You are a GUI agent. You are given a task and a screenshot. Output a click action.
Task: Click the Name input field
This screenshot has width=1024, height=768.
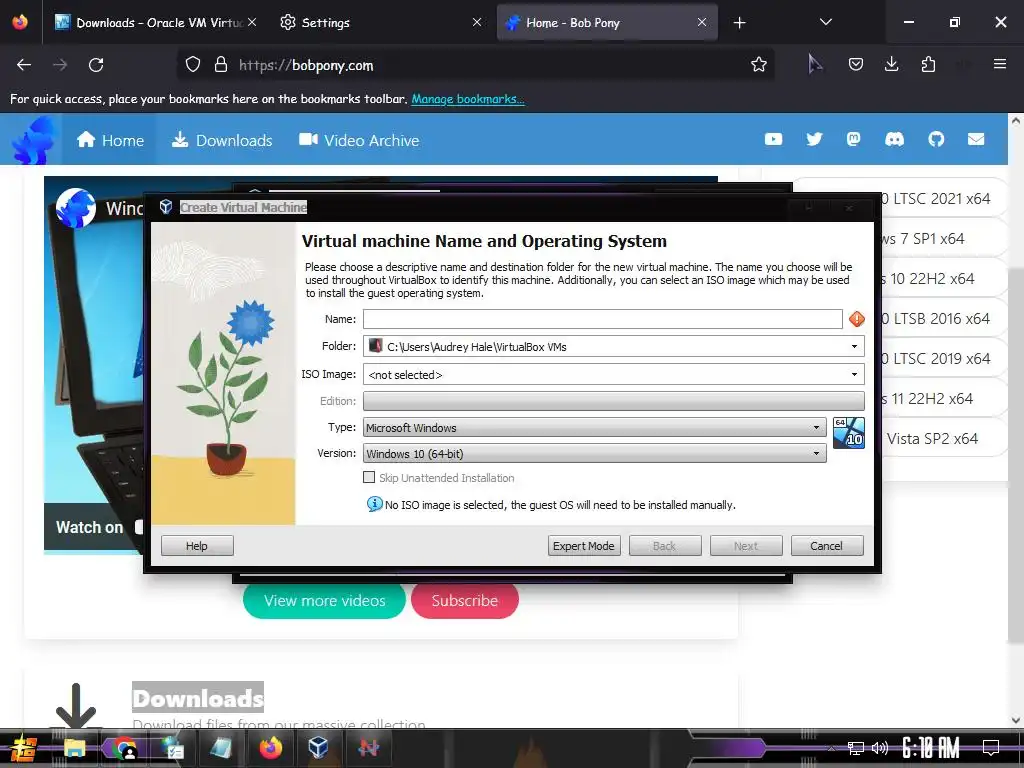[603, 319]
